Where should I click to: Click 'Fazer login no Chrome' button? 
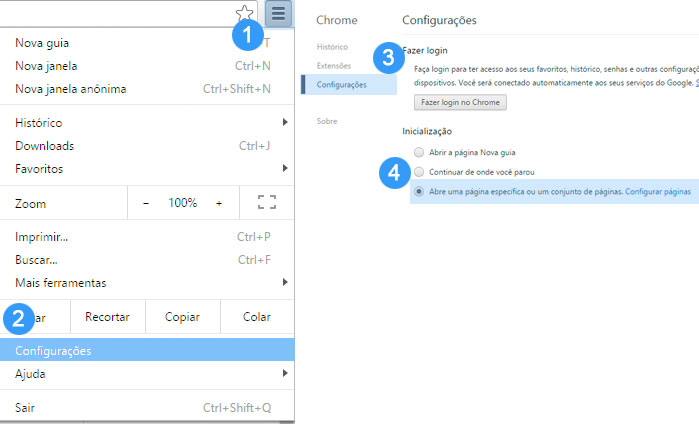460,102
